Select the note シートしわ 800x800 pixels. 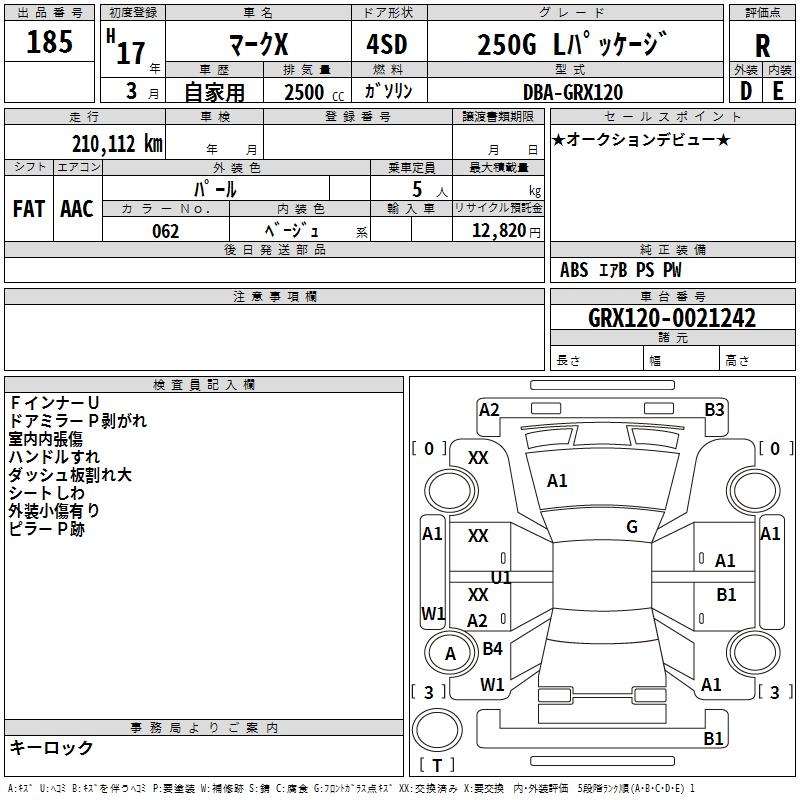47,493
